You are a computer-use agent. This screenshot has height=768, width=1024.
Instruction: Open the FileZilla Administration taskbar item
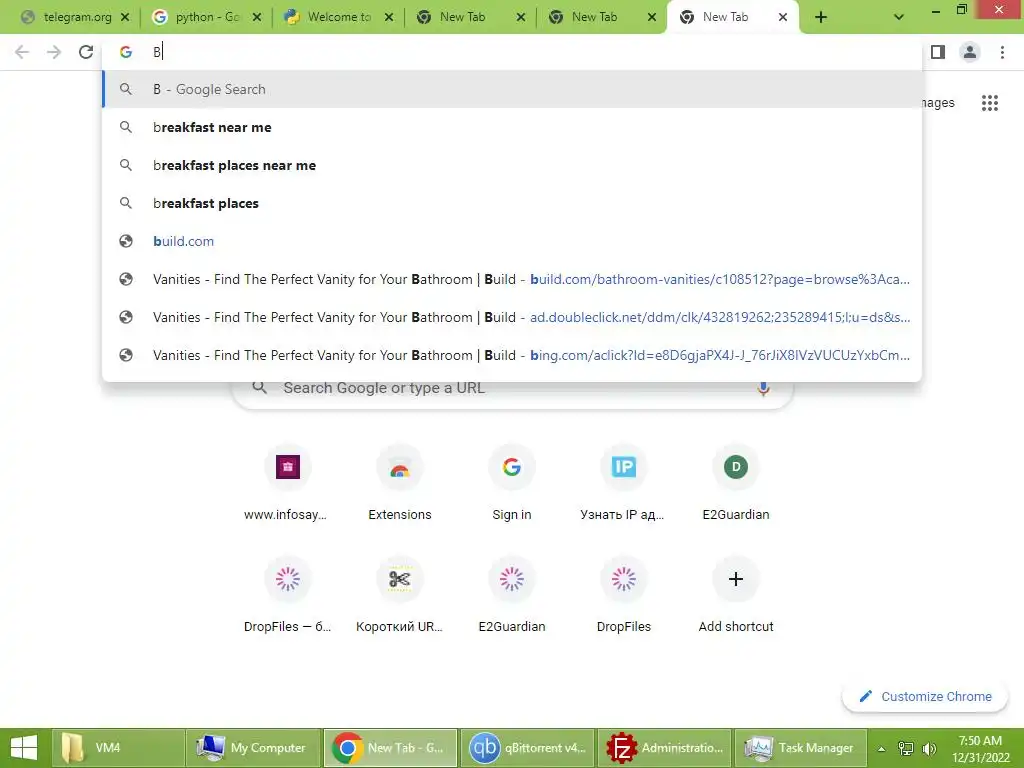point(665,748)
